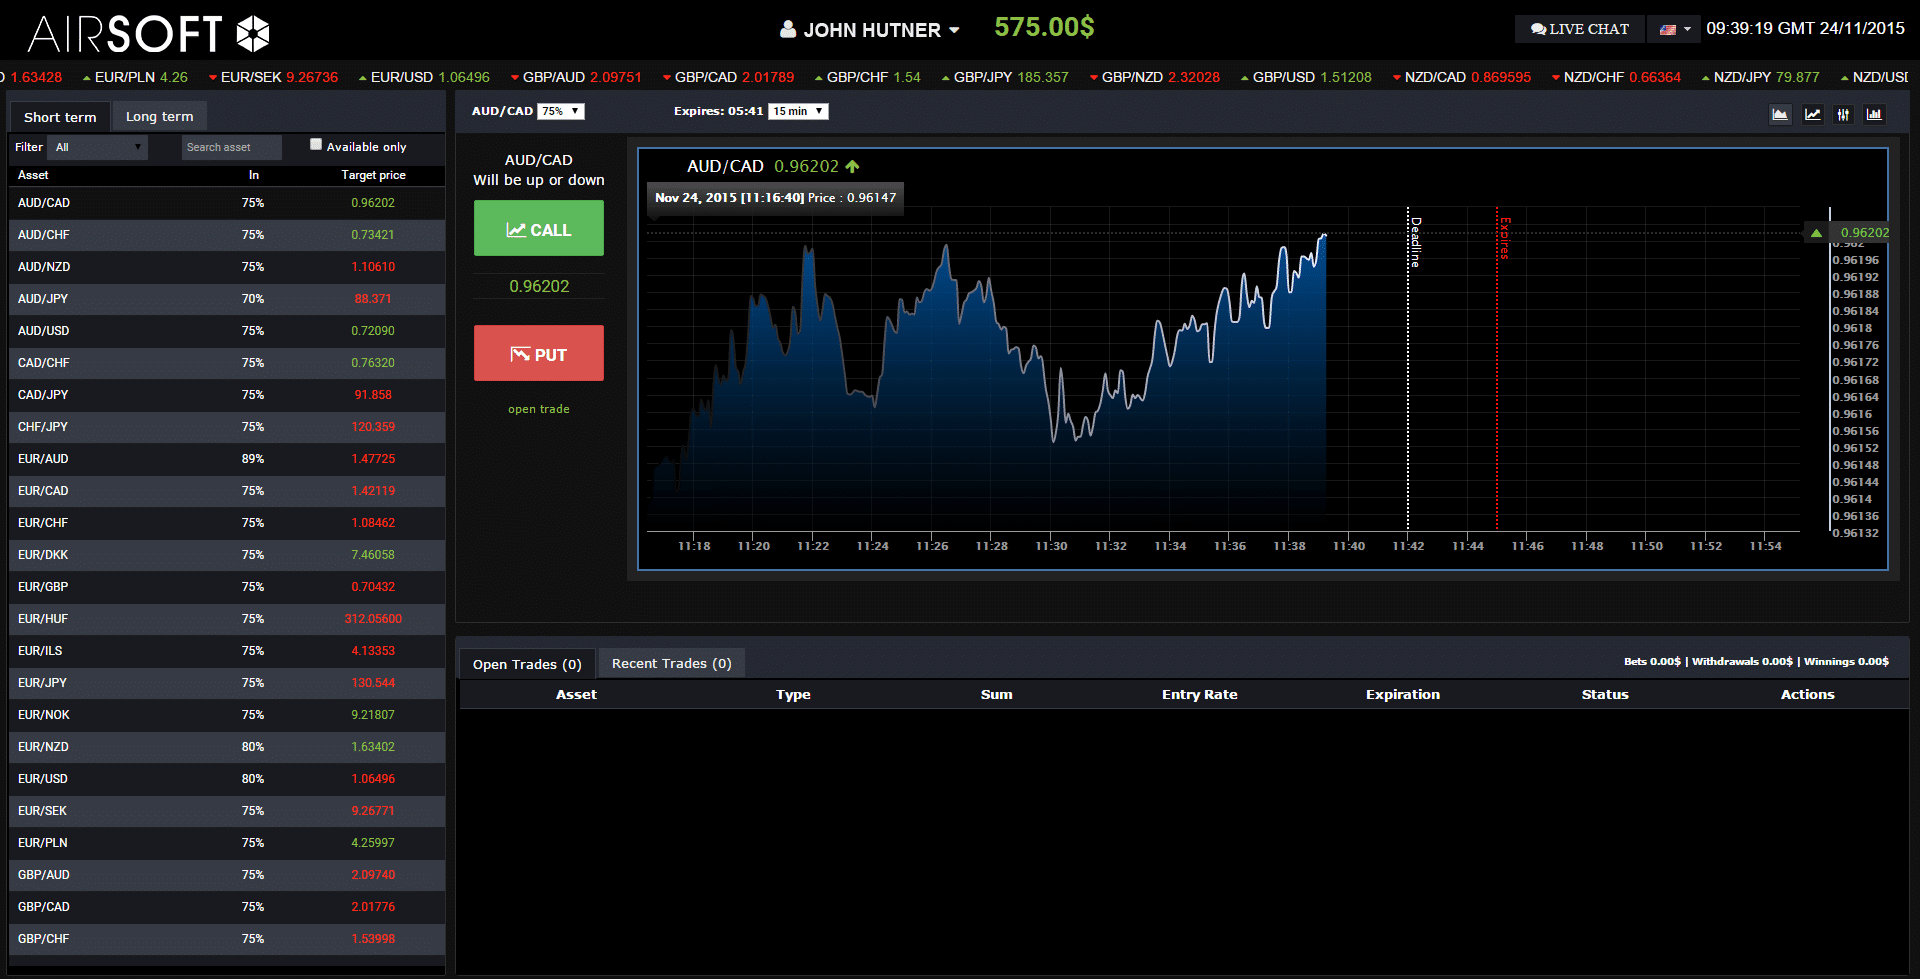Open the language flag selector
Viewport: 1920px width, 979px height.
click(1674, 29)
